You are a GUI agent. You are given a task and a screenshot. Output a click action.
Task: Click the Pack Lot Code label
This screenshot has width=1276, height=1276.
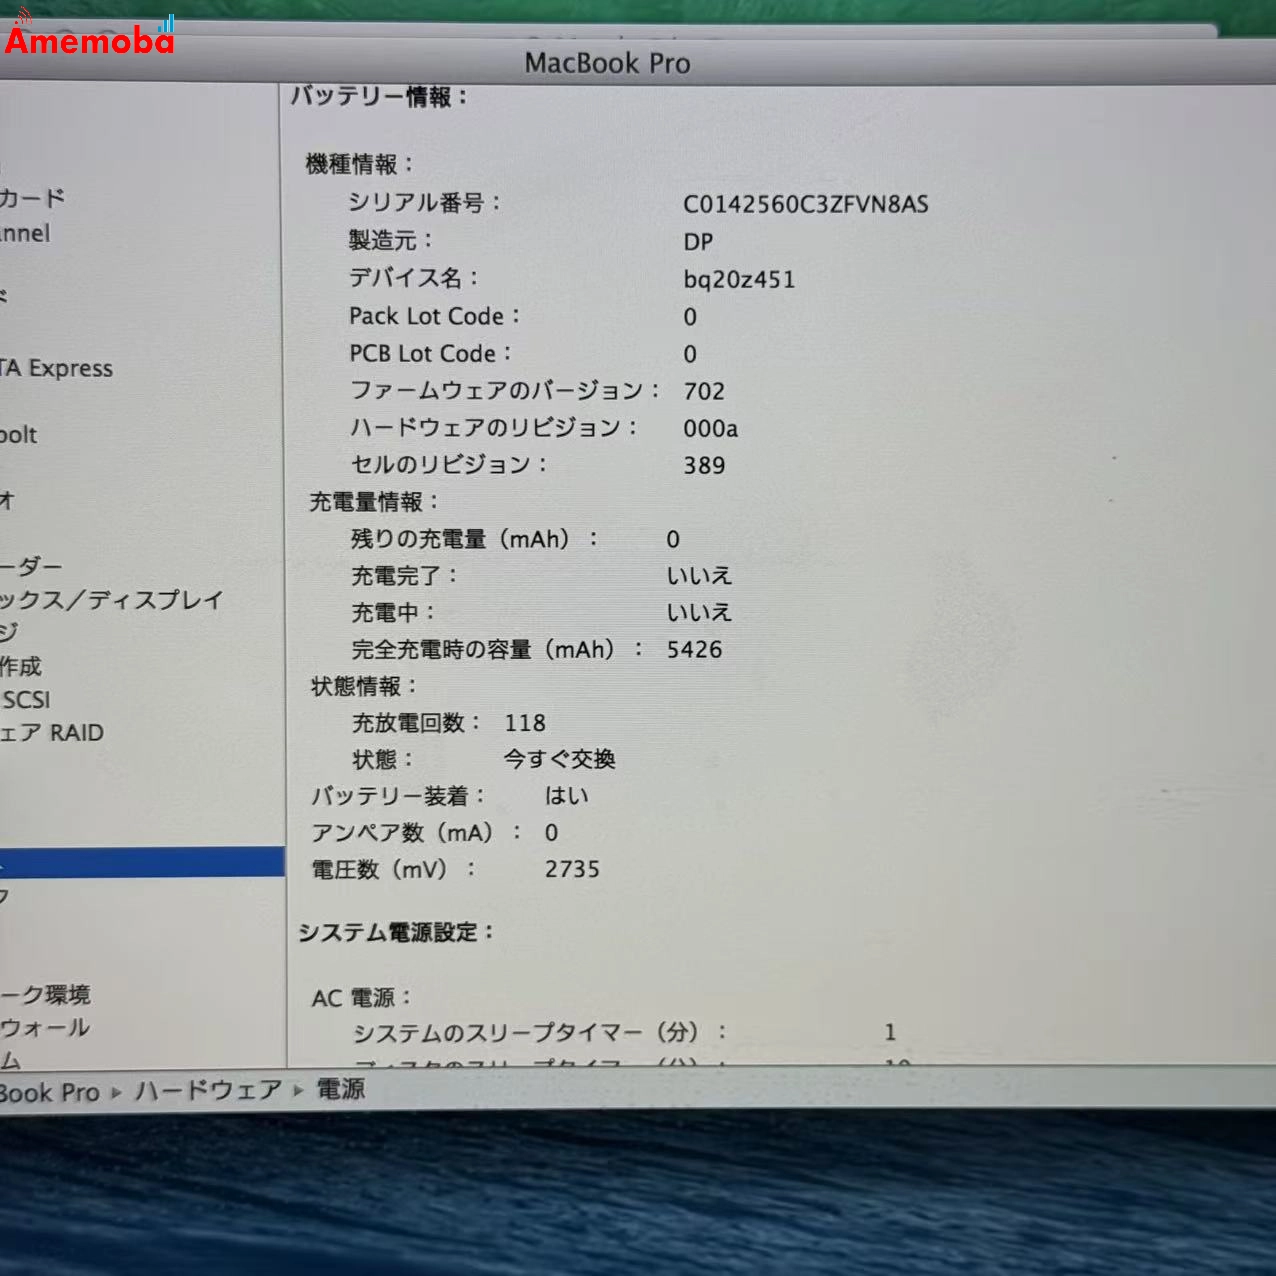(435, 316)
